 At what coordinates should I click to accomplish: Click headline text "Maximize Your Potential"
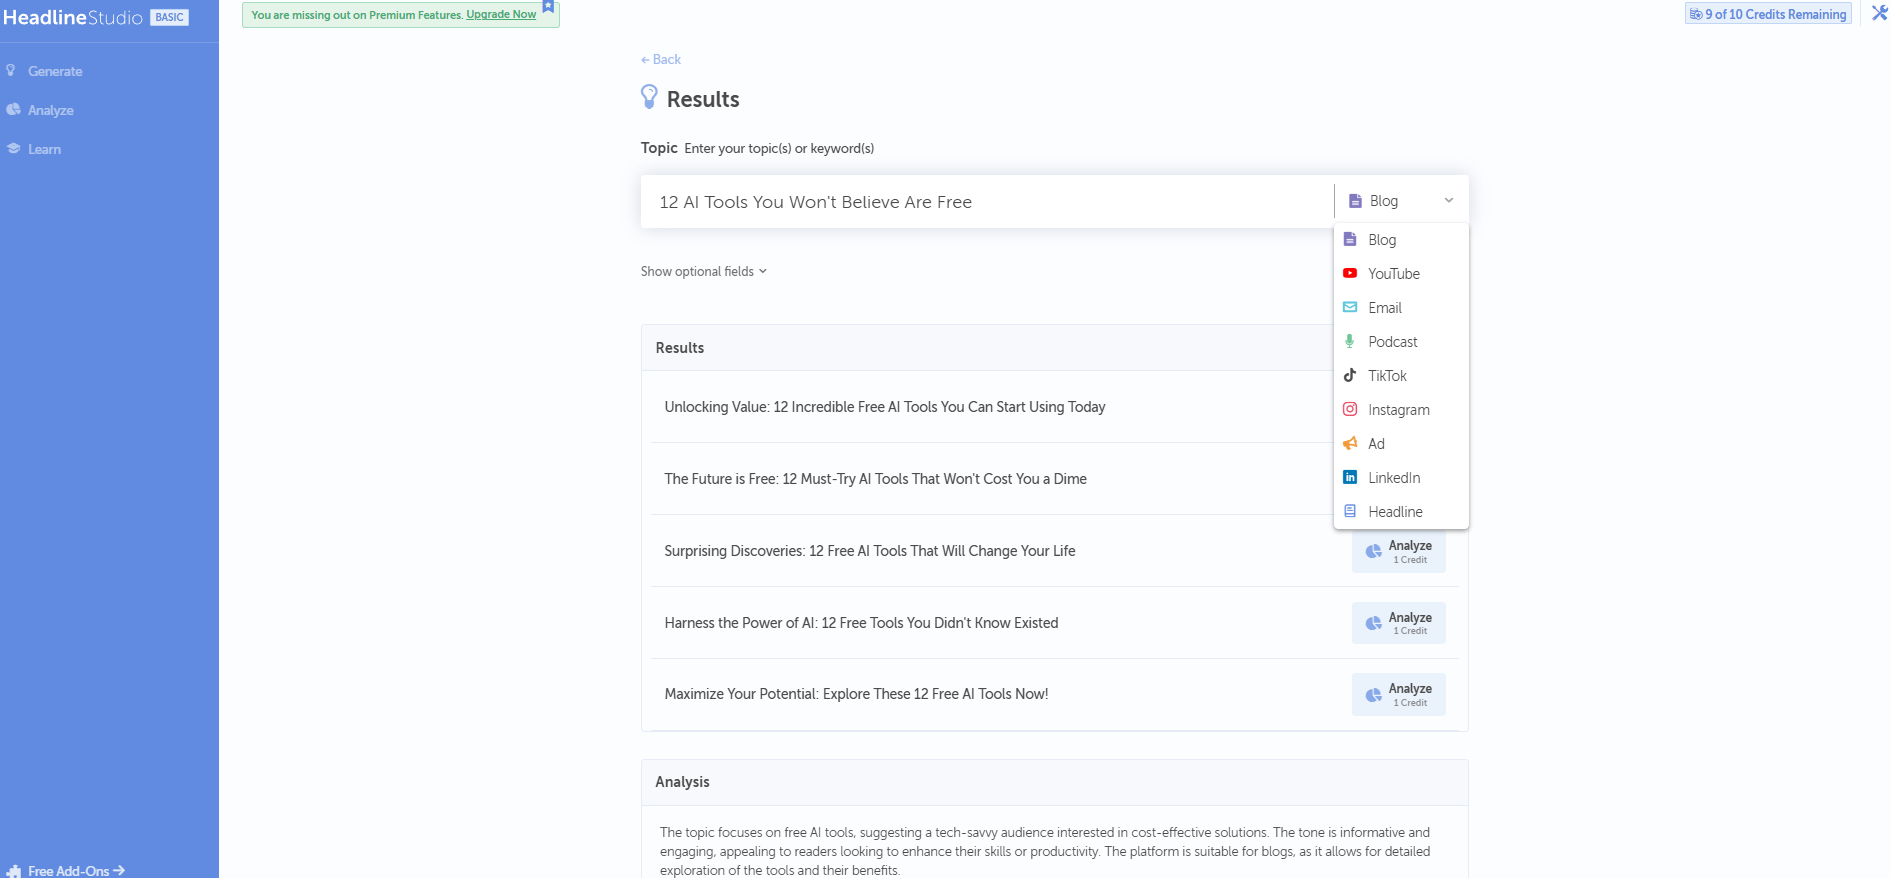point(856,694)
